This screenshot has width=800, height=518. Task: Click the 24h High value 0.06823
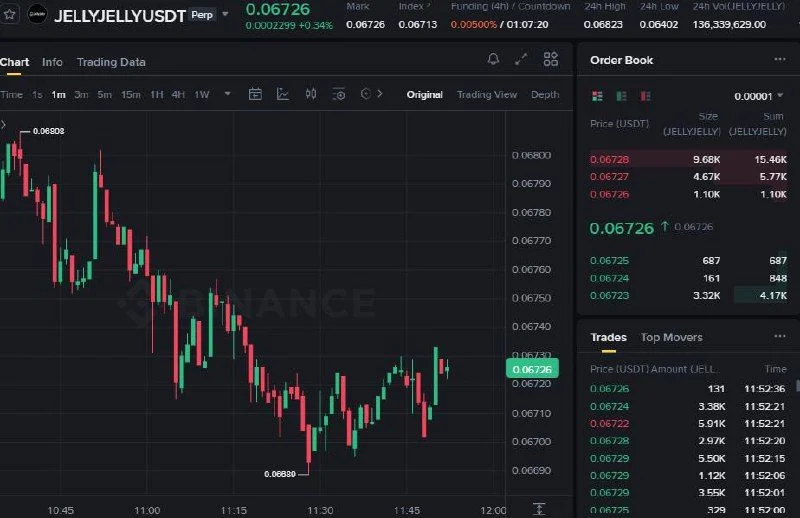[x=603, y=24]
